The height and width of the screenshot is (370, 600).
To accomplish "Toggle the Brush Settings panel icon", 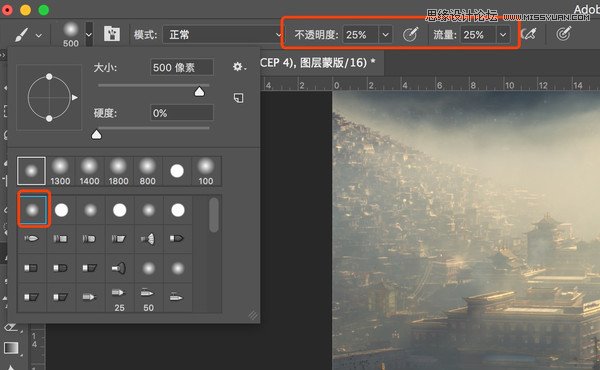I will [112, 34].
